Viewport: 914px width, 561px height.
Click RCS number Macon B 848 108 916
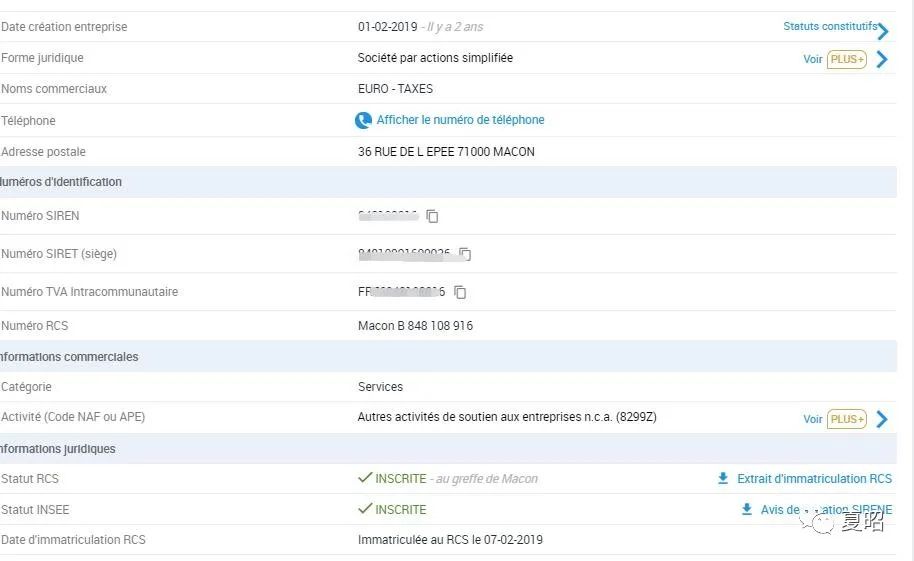tap(415, 325)
